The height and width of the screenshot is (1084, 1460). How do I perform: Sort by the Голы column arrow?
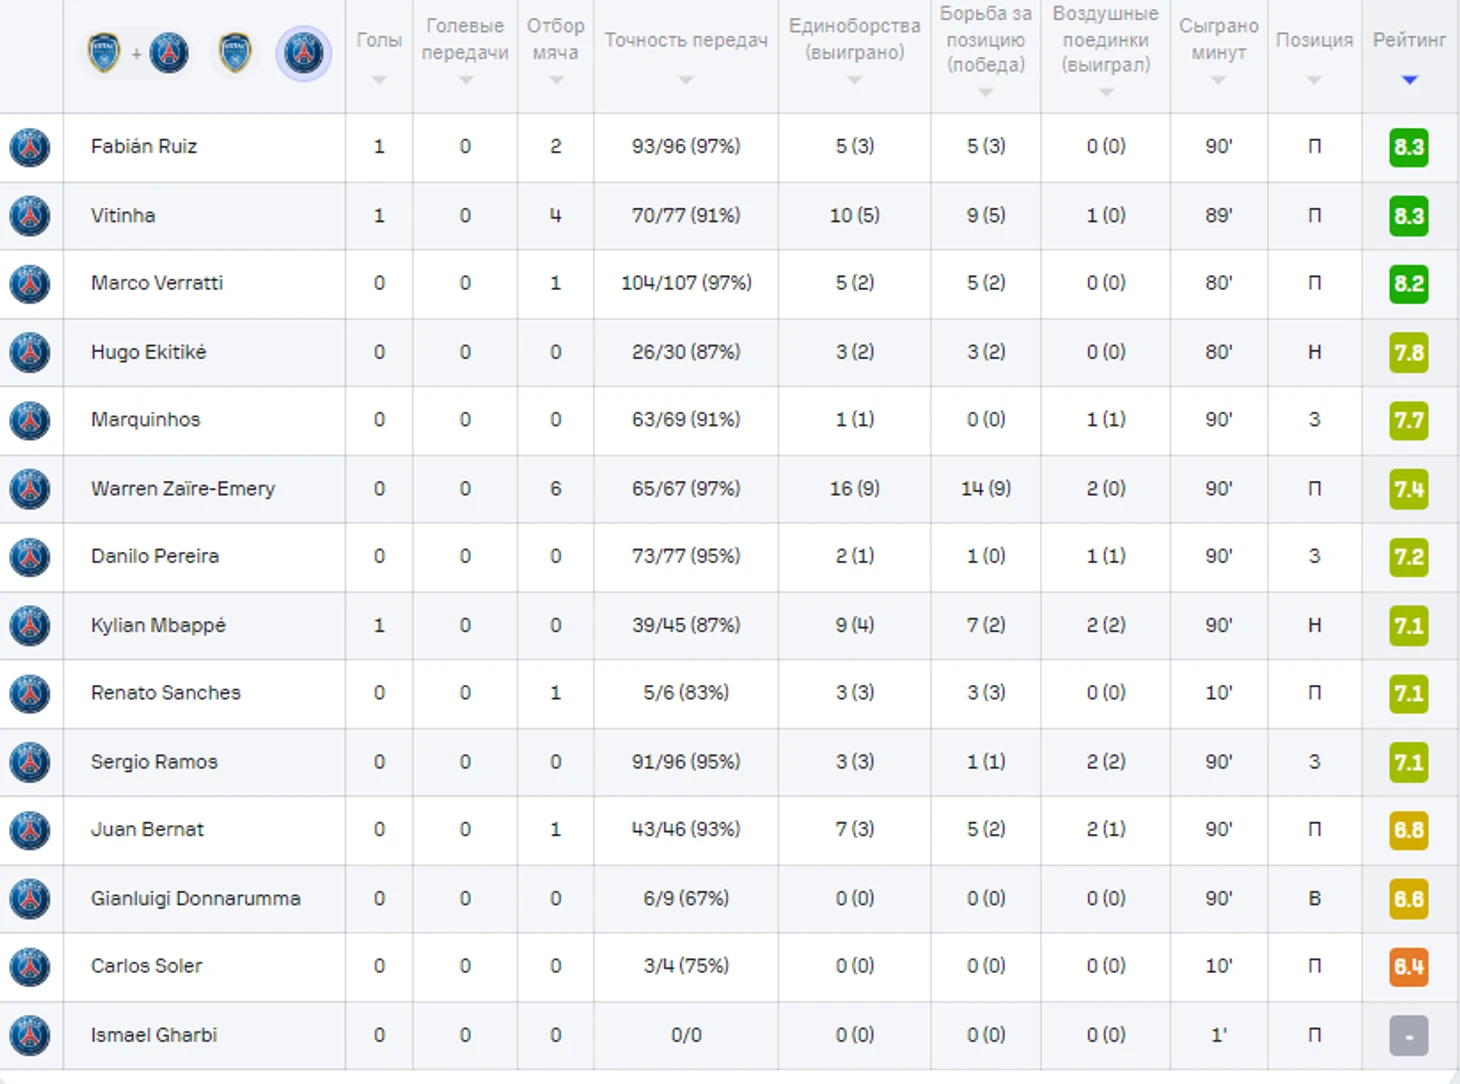pos(379,80)
